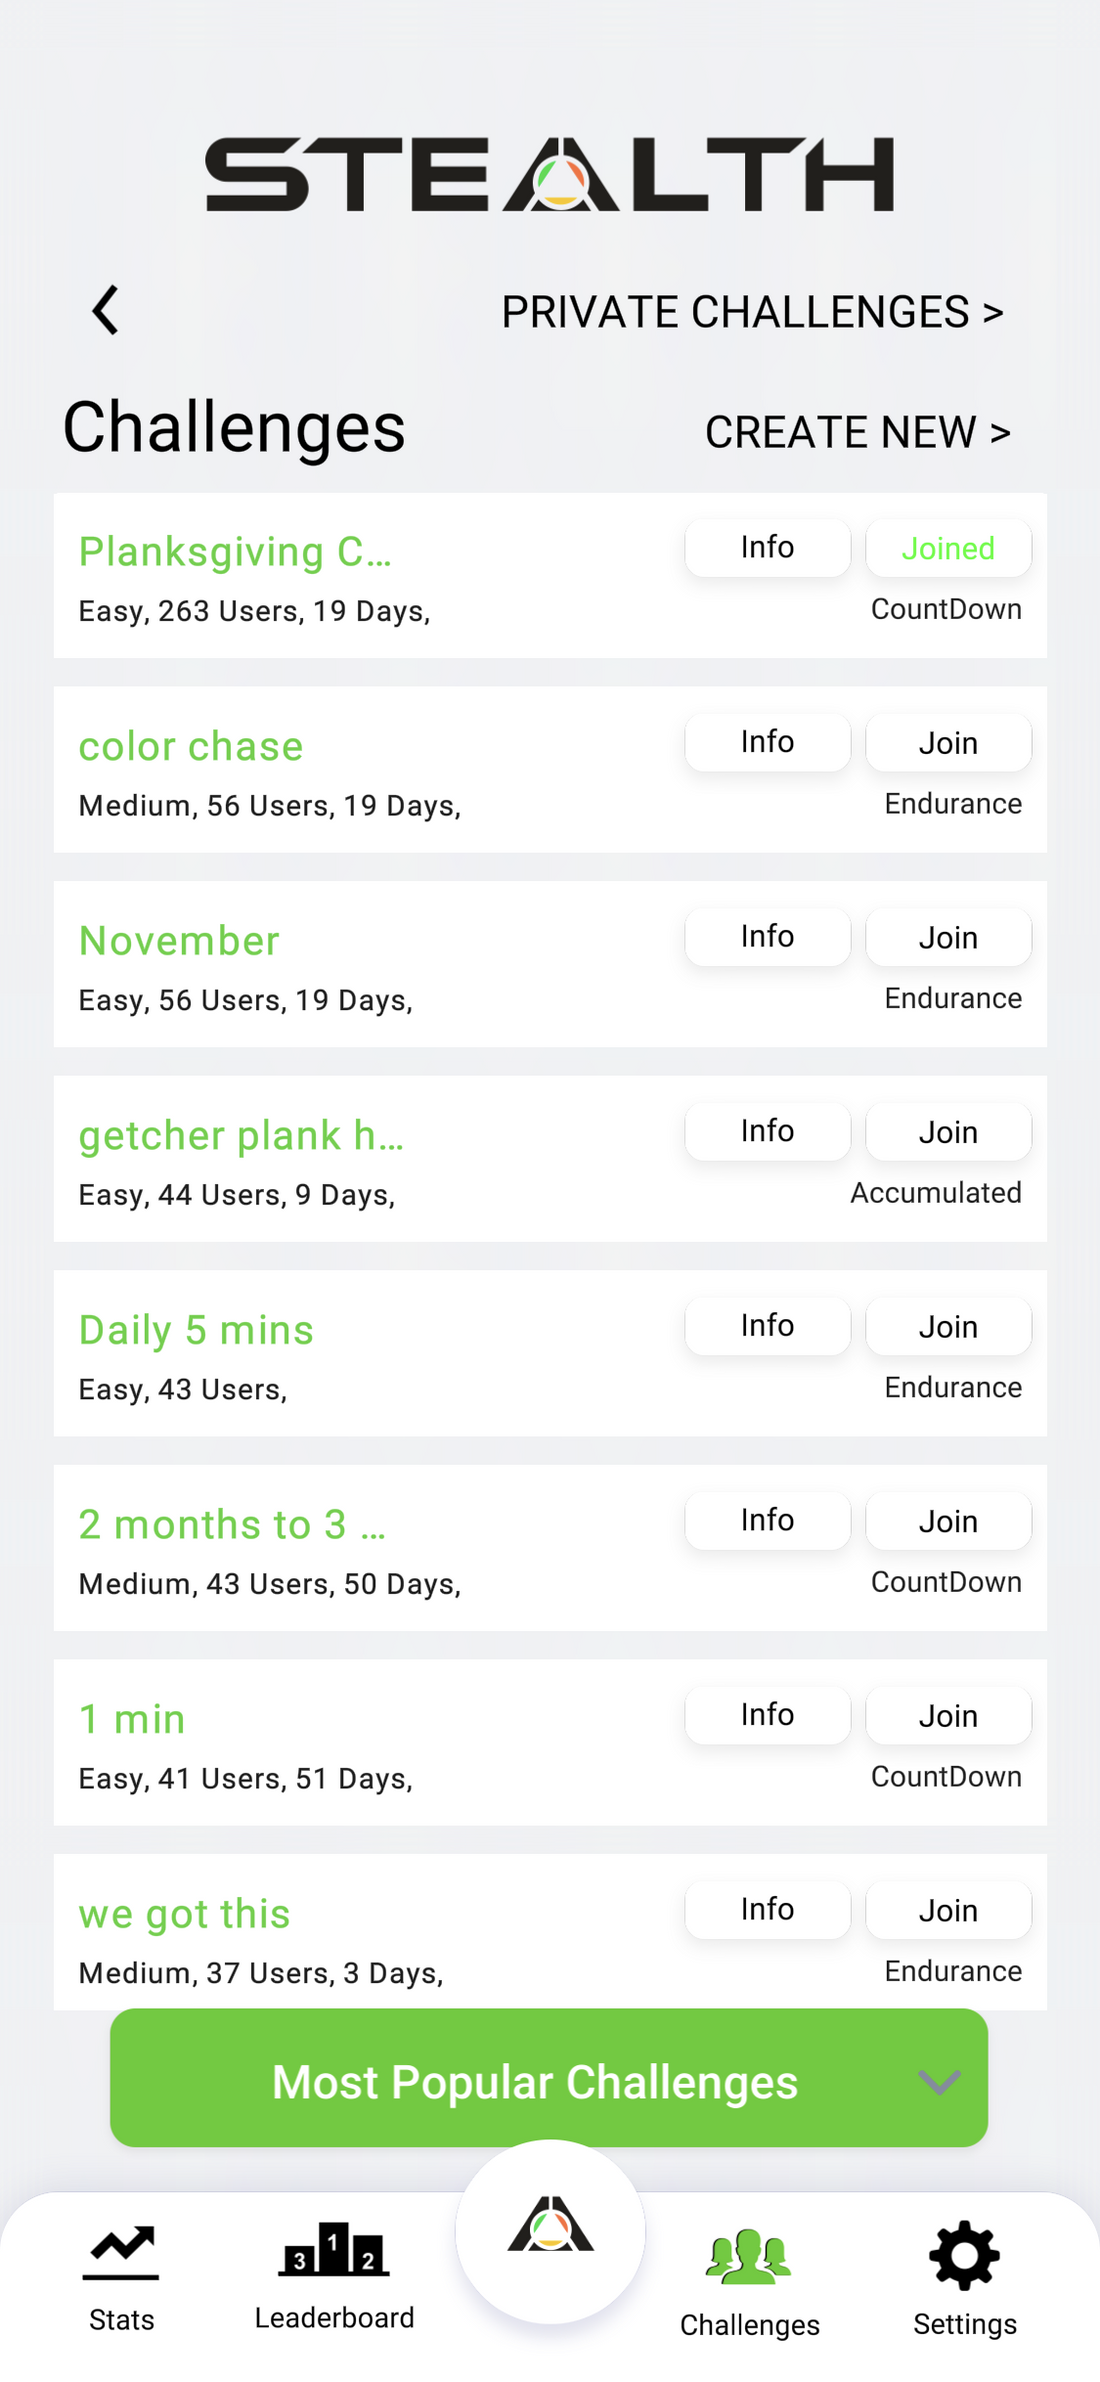Toggle Joined status for Planksgiving challenge
Viewport: 1100px width, 2382px height.
pyautogui.click(x=947, y=548)
